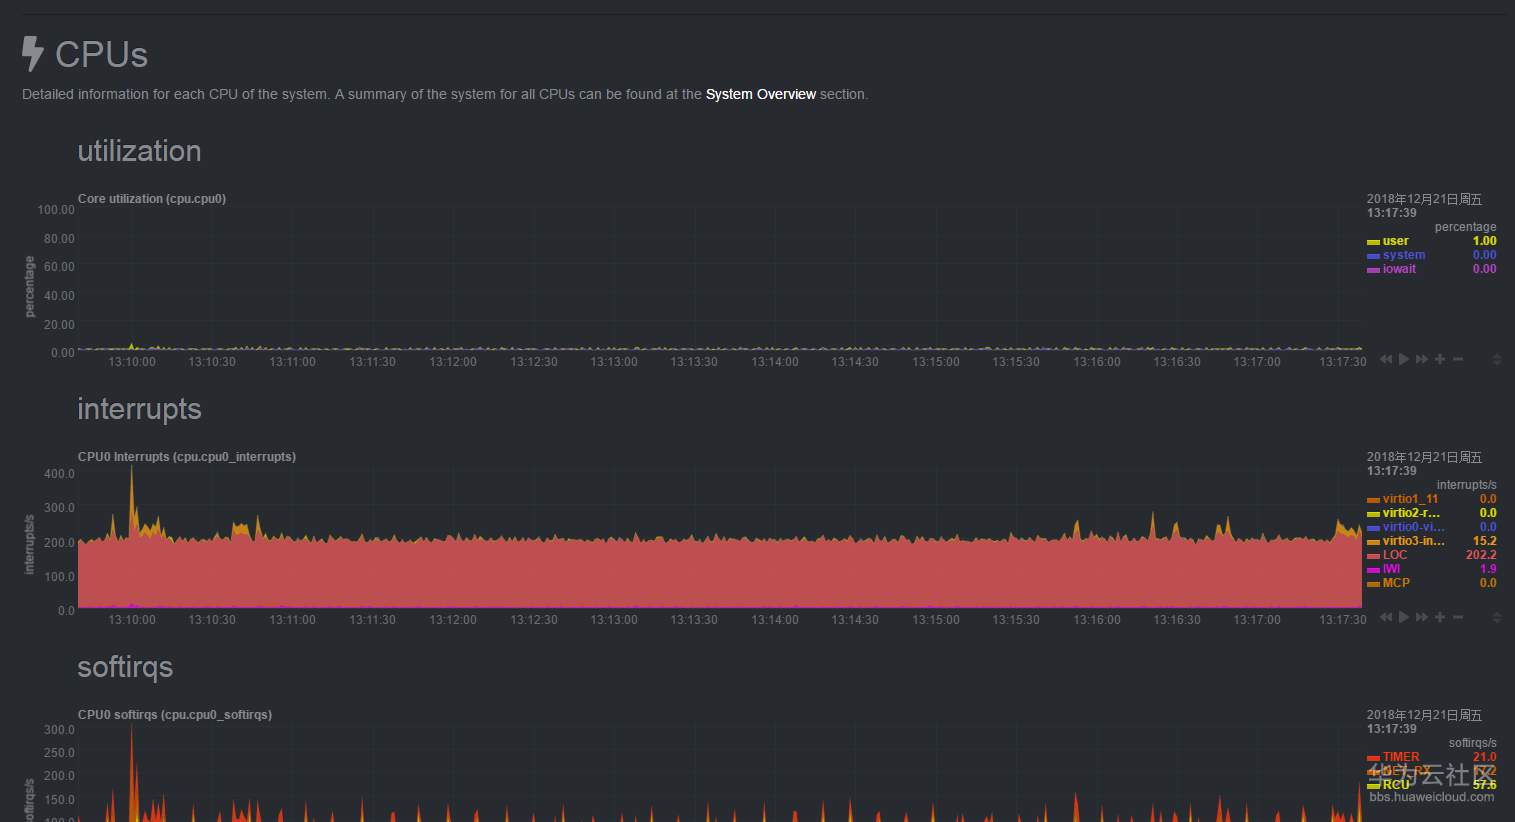
Task: Click the "interrupts/s" units label
Action: coord(1467,485)
